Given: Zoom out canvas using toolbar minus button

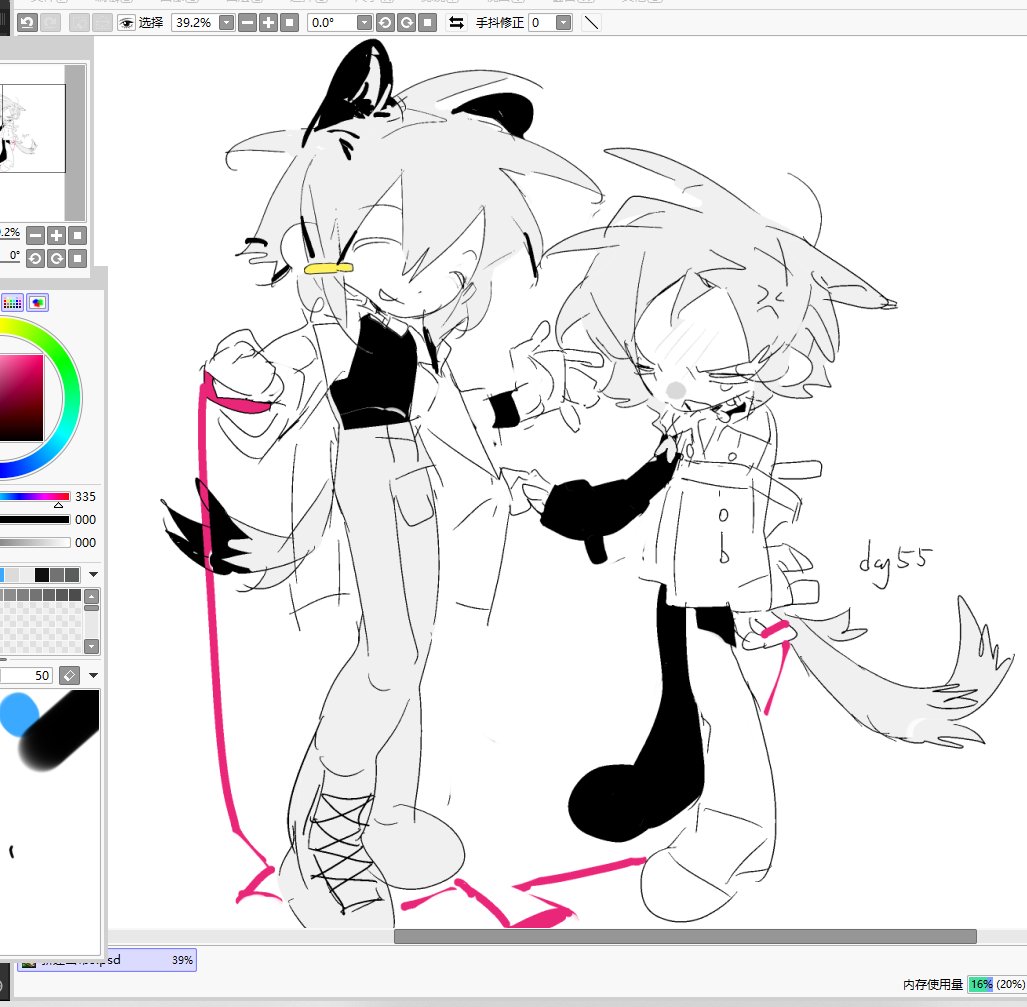Looking at the screenshot, I should [x=247, y=23].
